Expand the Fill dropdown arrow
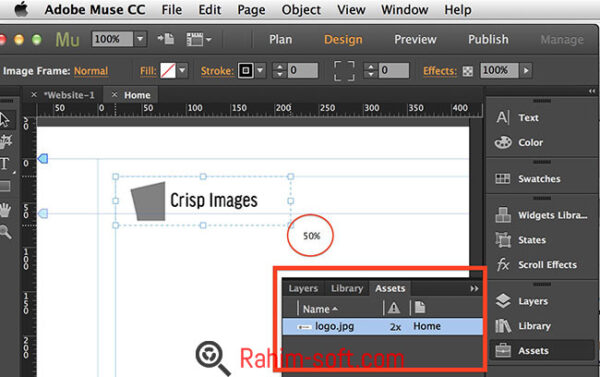This screenshot has width=600, height=377. click(182, 71)
